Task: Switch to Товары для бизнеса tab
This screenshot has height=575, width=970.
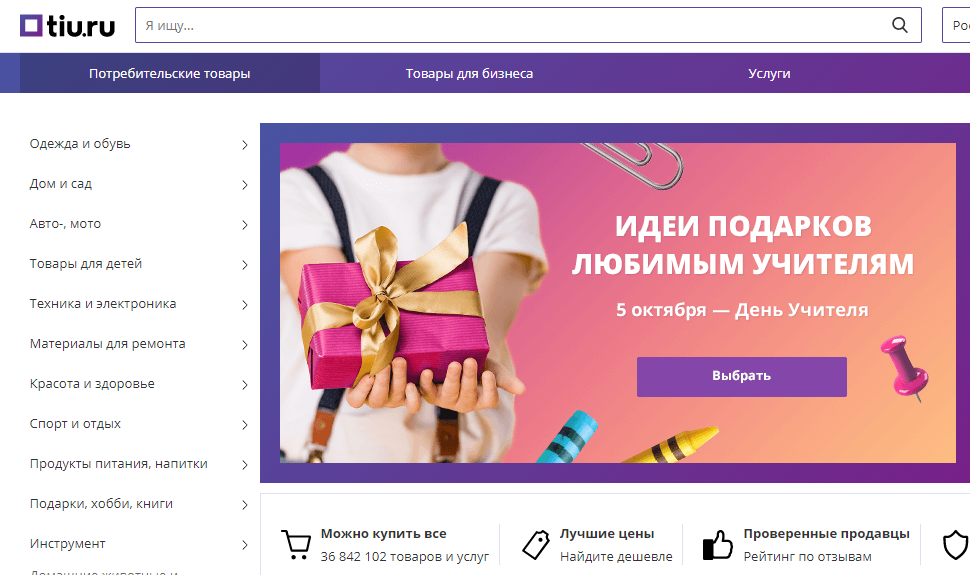Action: pos(470,73)
